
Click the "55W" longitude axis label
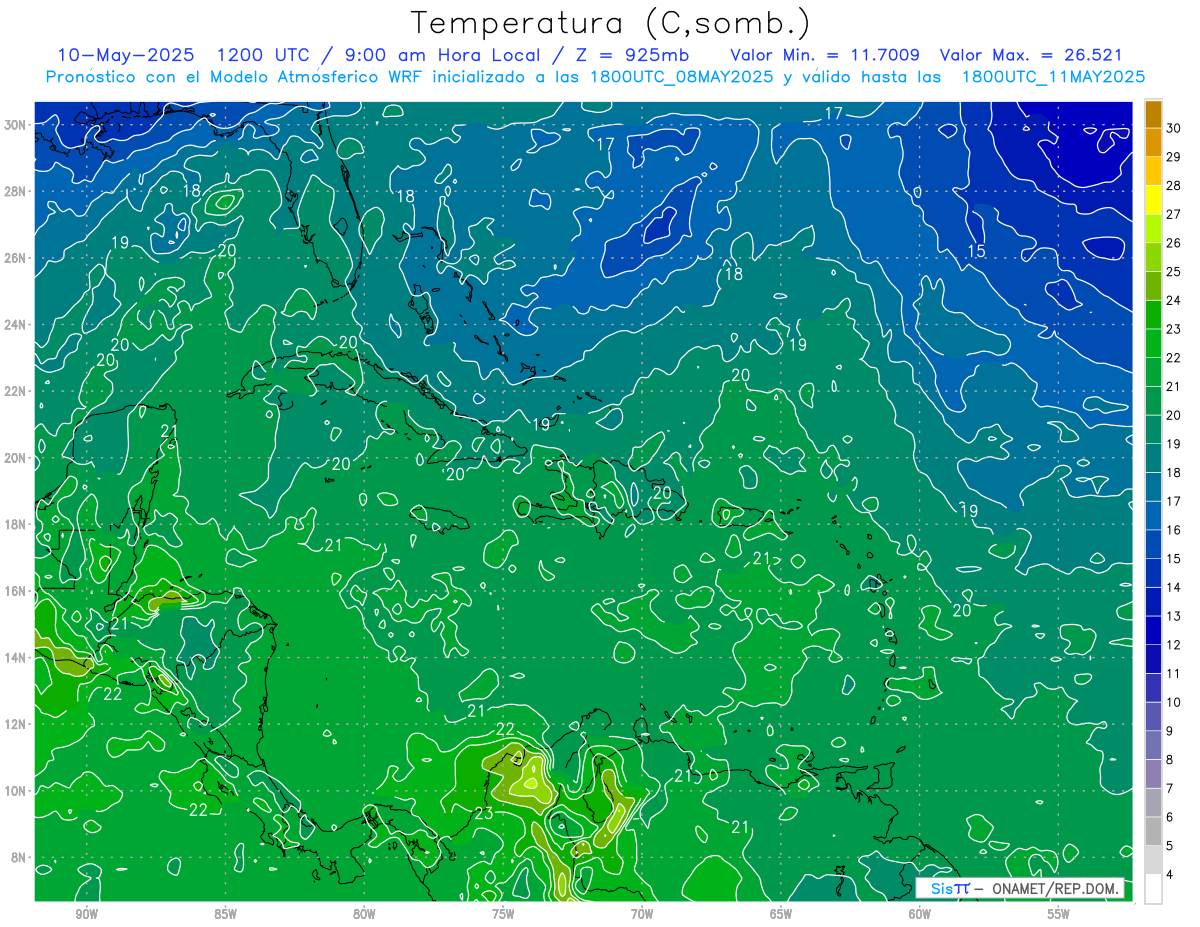[1059, 914]
